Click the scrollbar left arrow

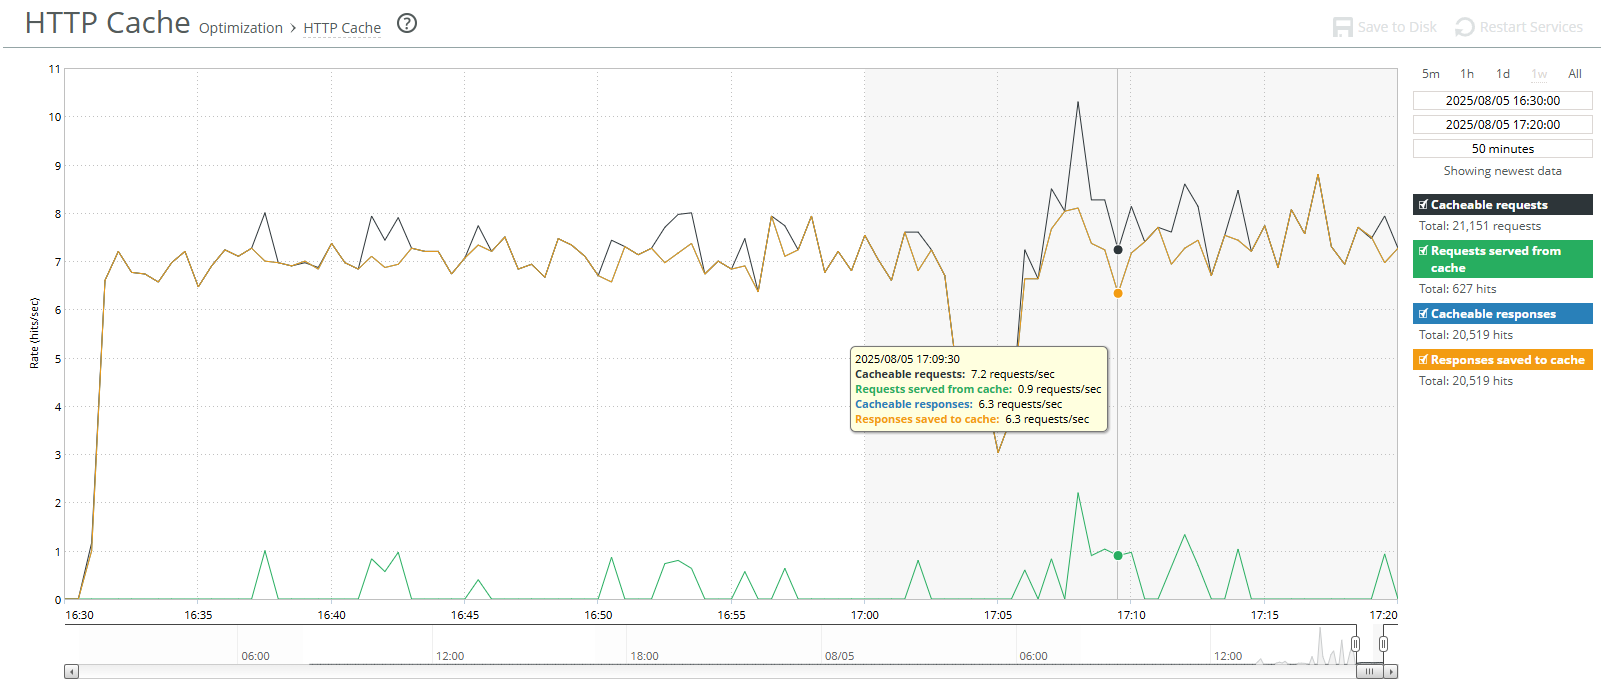click(x=71, y=672)
